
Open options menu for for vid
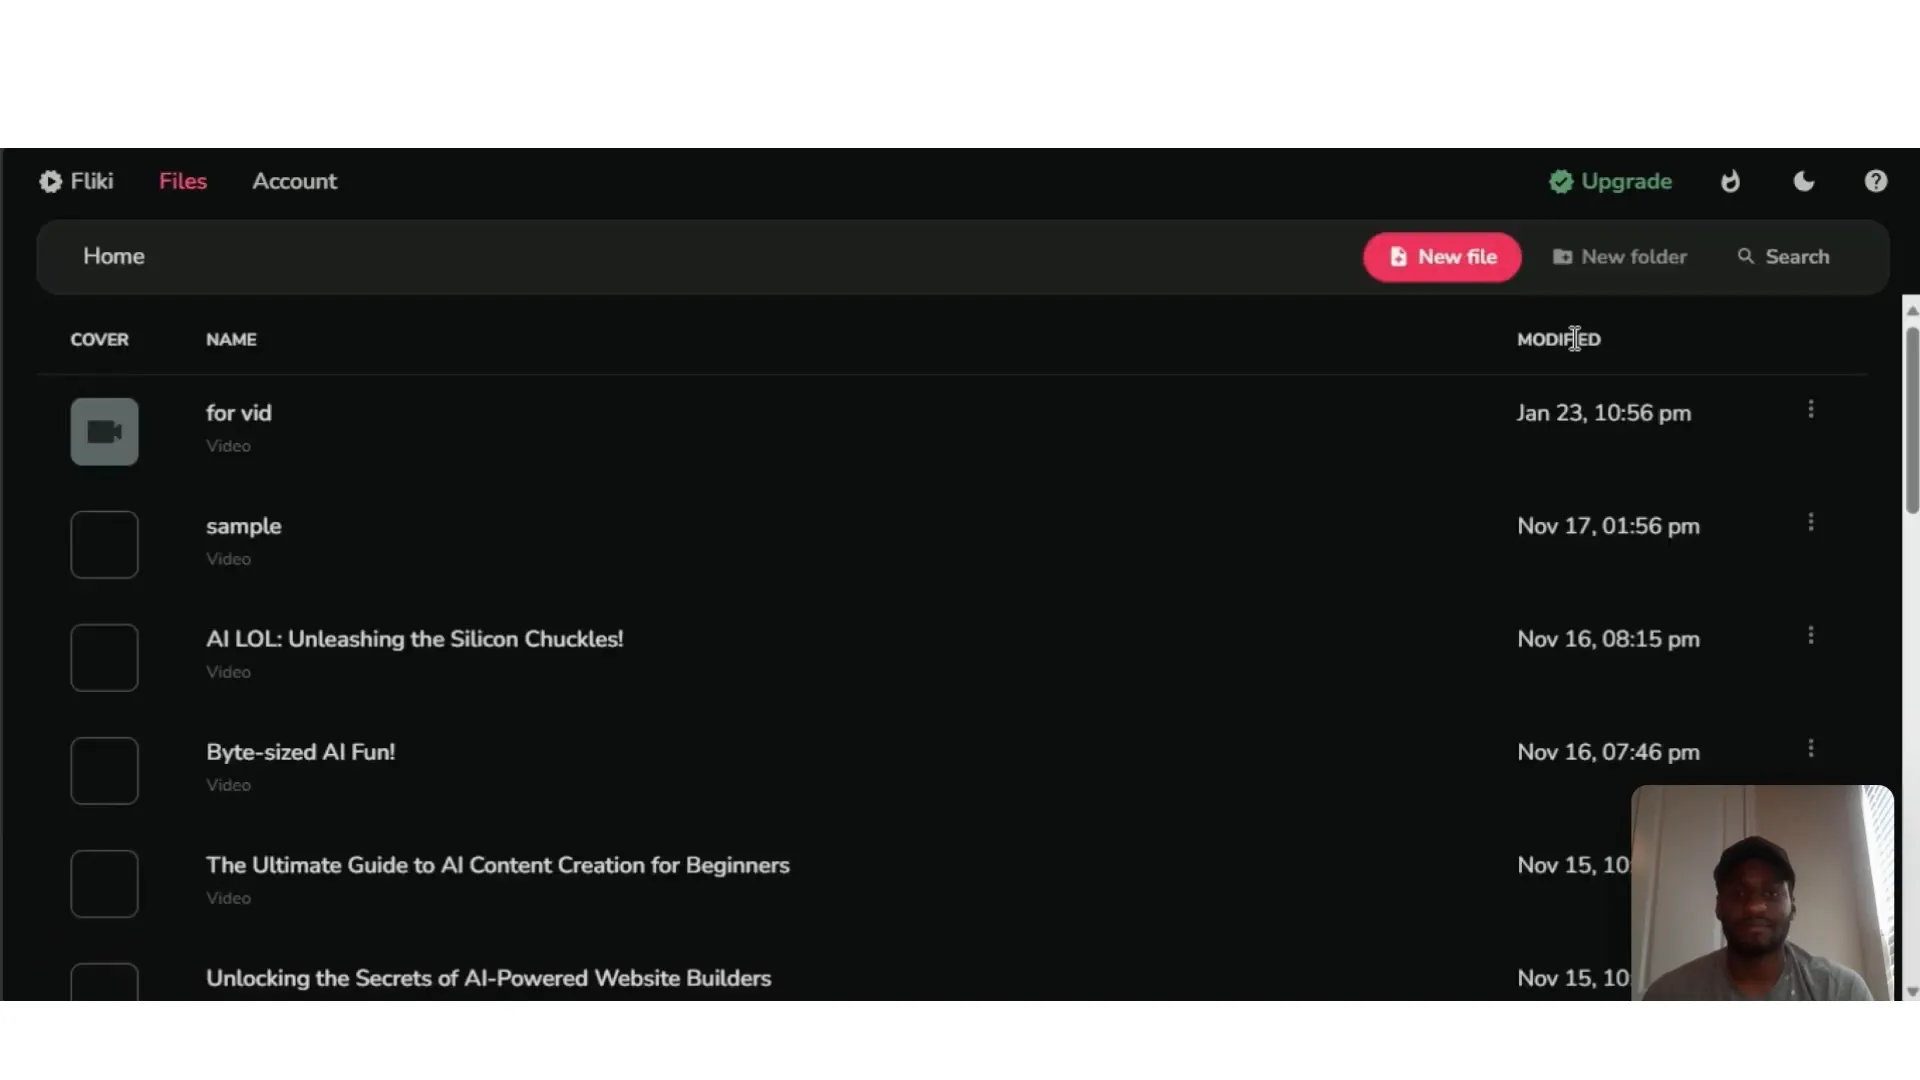1810,410
